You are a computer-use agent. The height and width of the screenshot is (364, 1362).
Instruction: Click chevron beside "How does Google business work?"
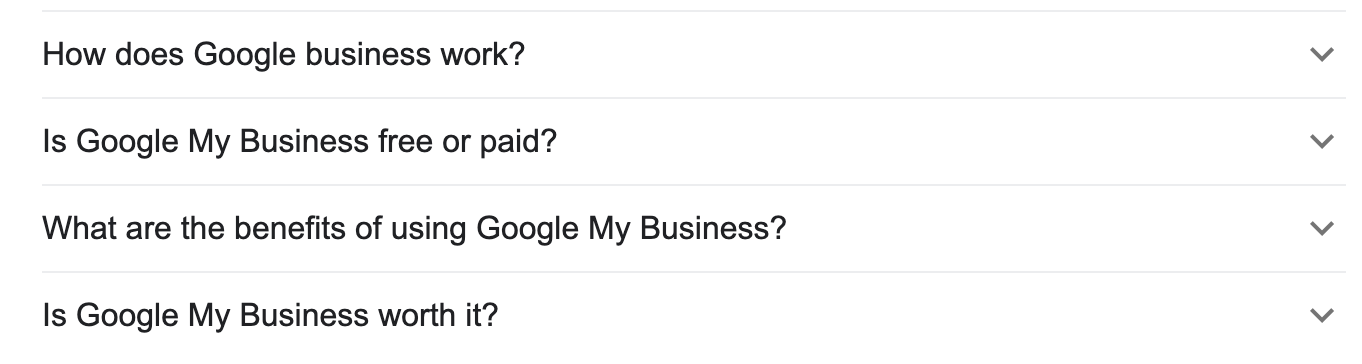(1322, 55)
